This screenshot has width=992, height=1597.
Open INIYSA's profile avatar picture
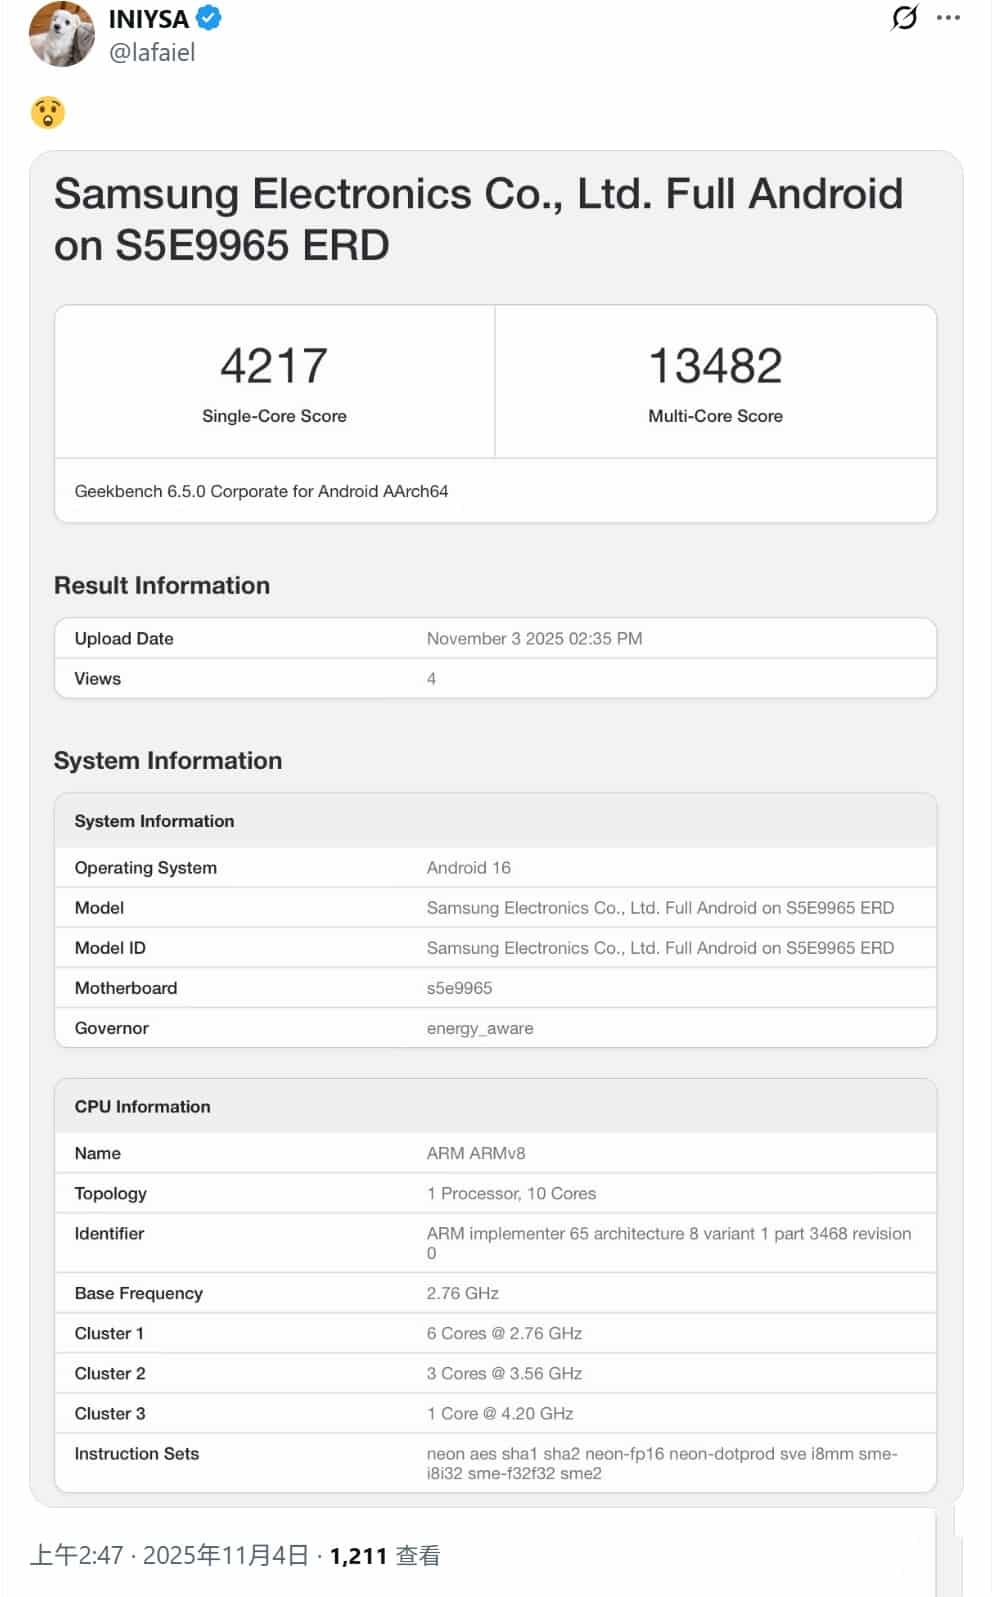coord(62,35)
